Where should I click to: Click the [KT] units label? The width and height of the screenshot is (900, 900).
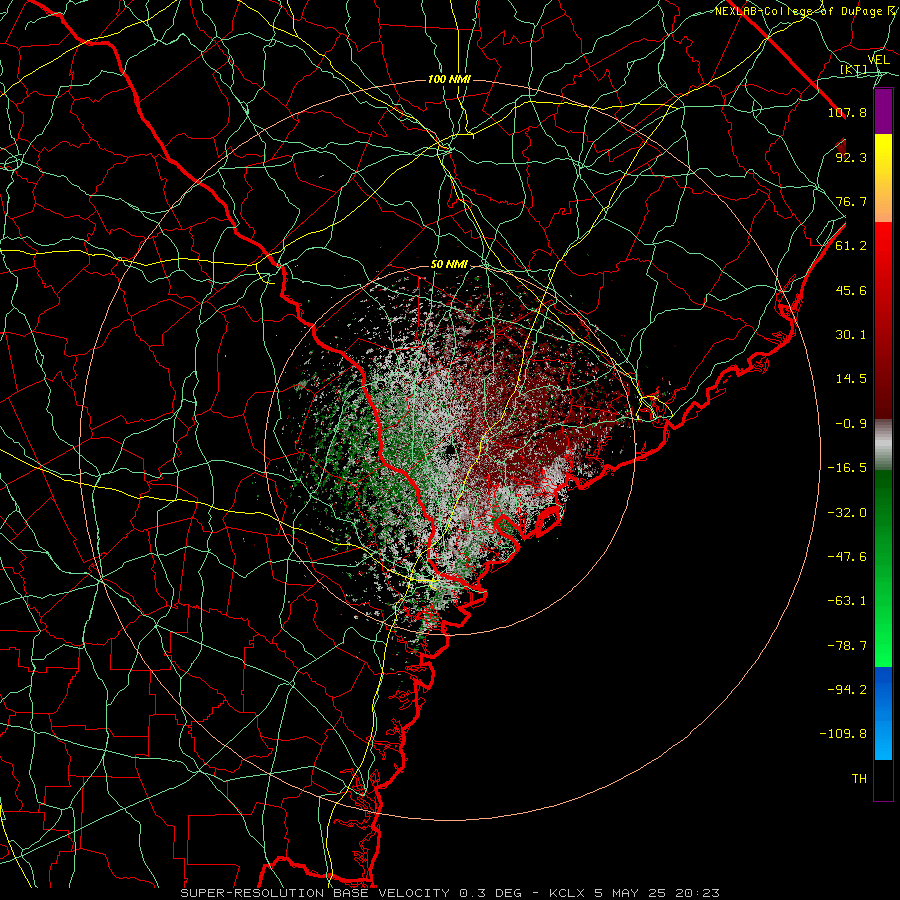[853, 69]
